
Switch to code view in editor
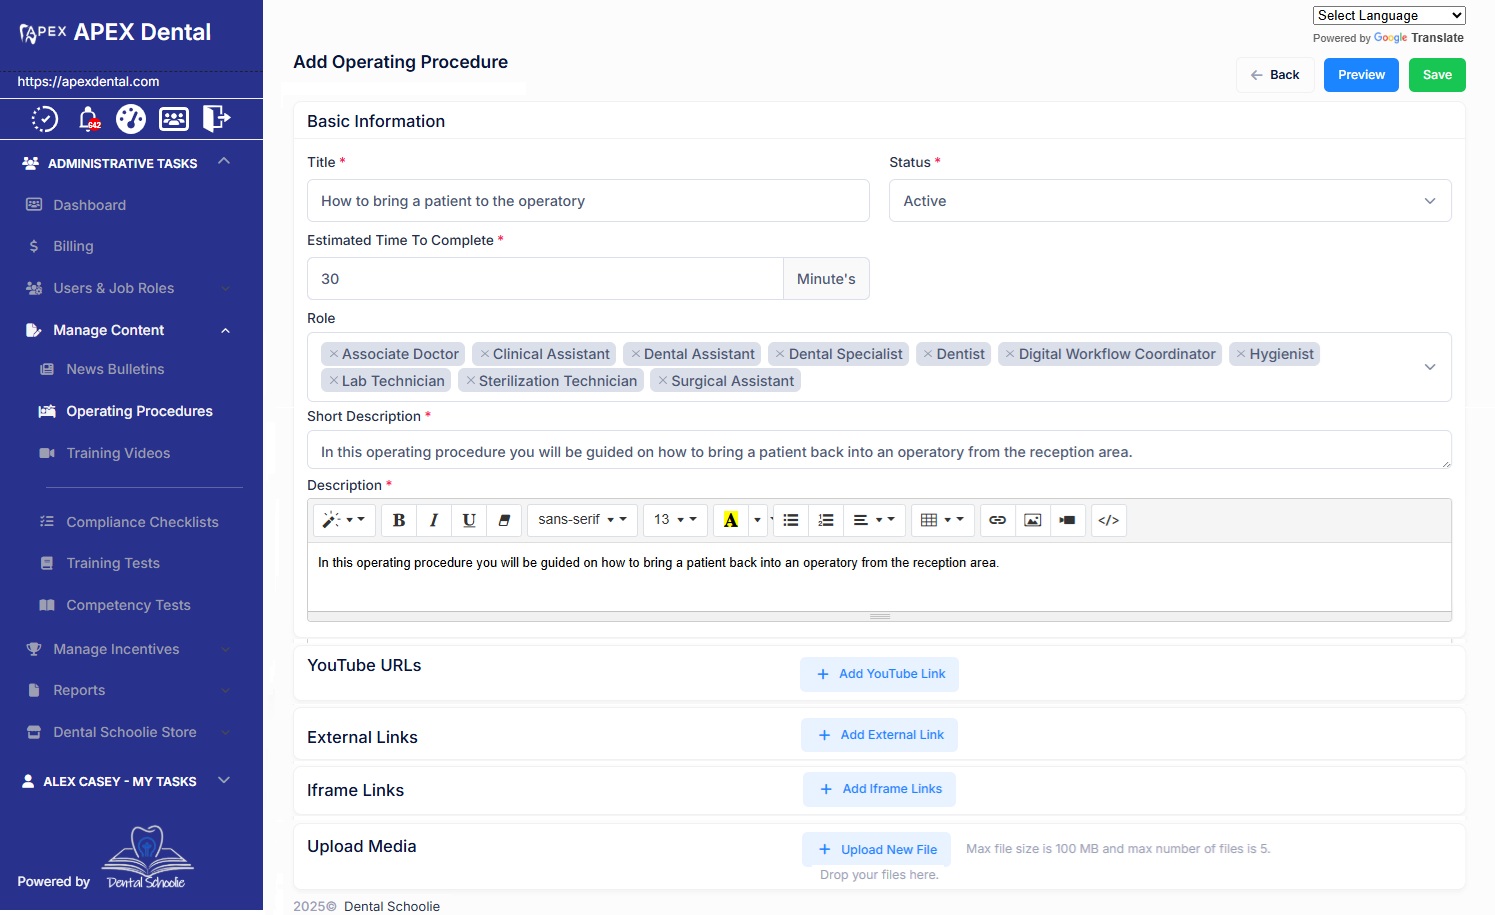(1109, 520)
